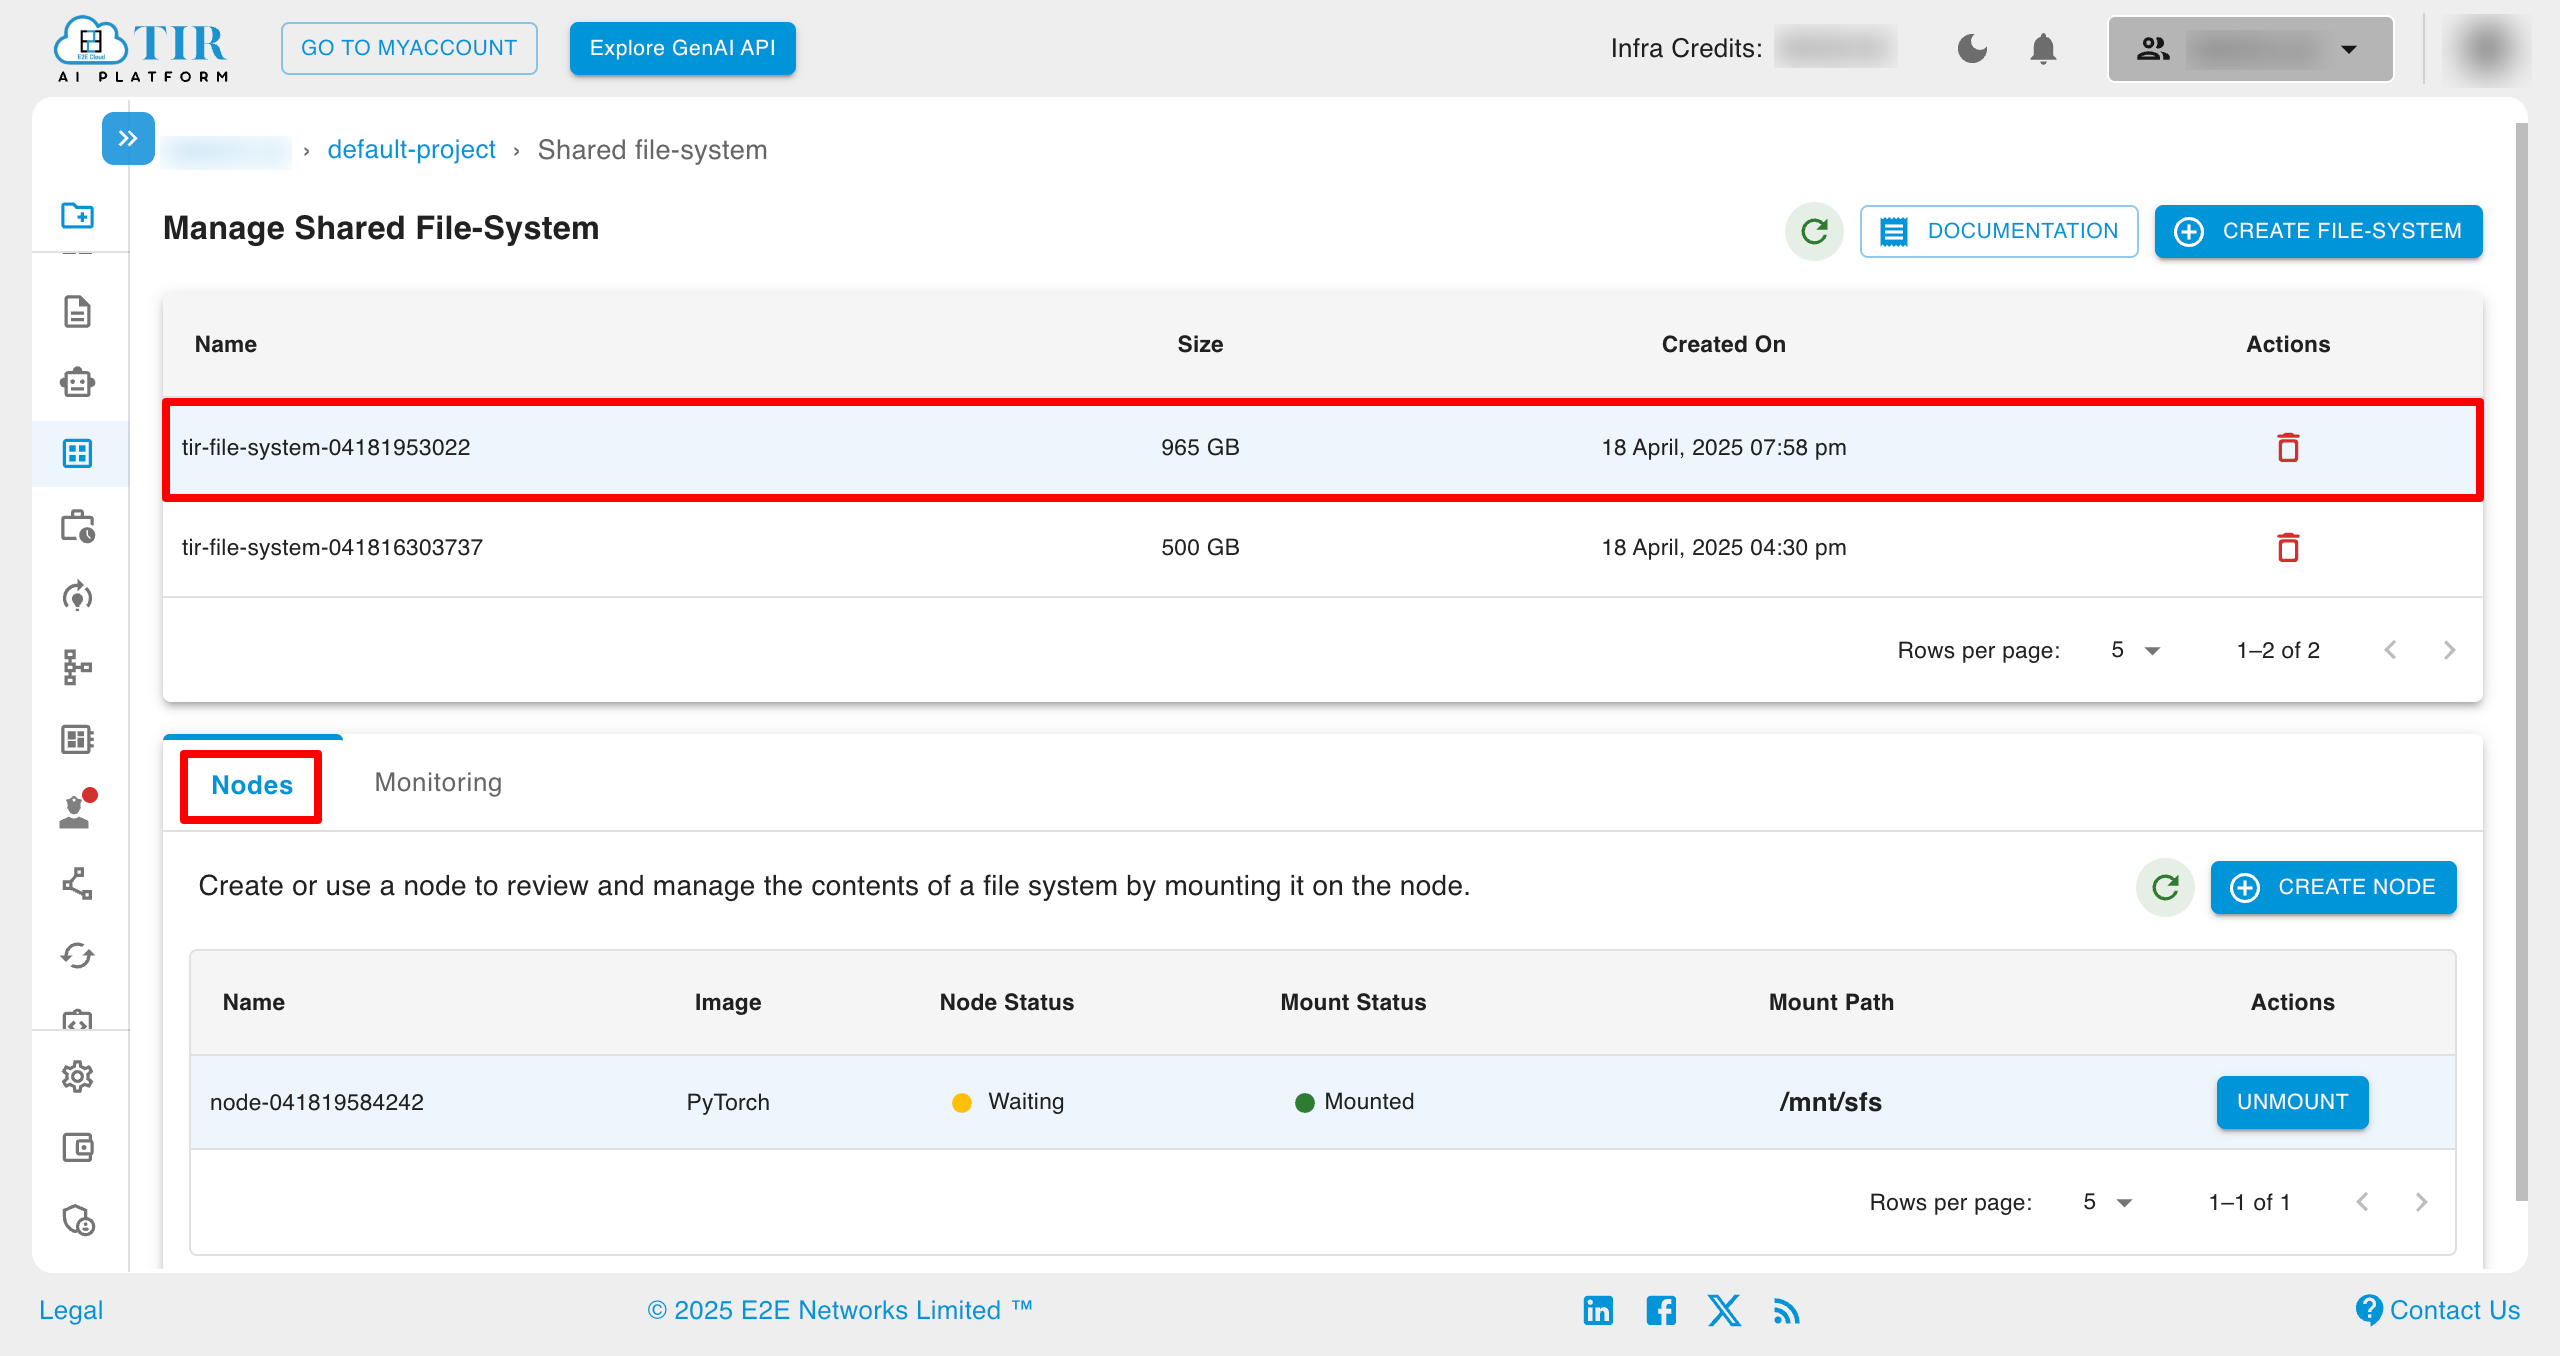The image size is (2560, 1356).
Task: Open the DOCUMENTATION button
Action: point(1999,231)
